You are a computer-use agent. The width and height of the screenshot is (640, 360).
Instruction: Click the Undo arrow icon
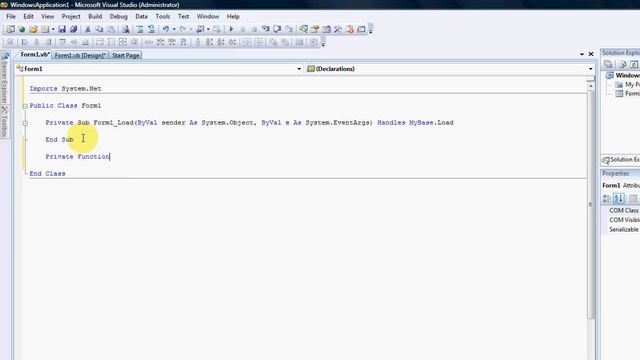pos(166,29)
